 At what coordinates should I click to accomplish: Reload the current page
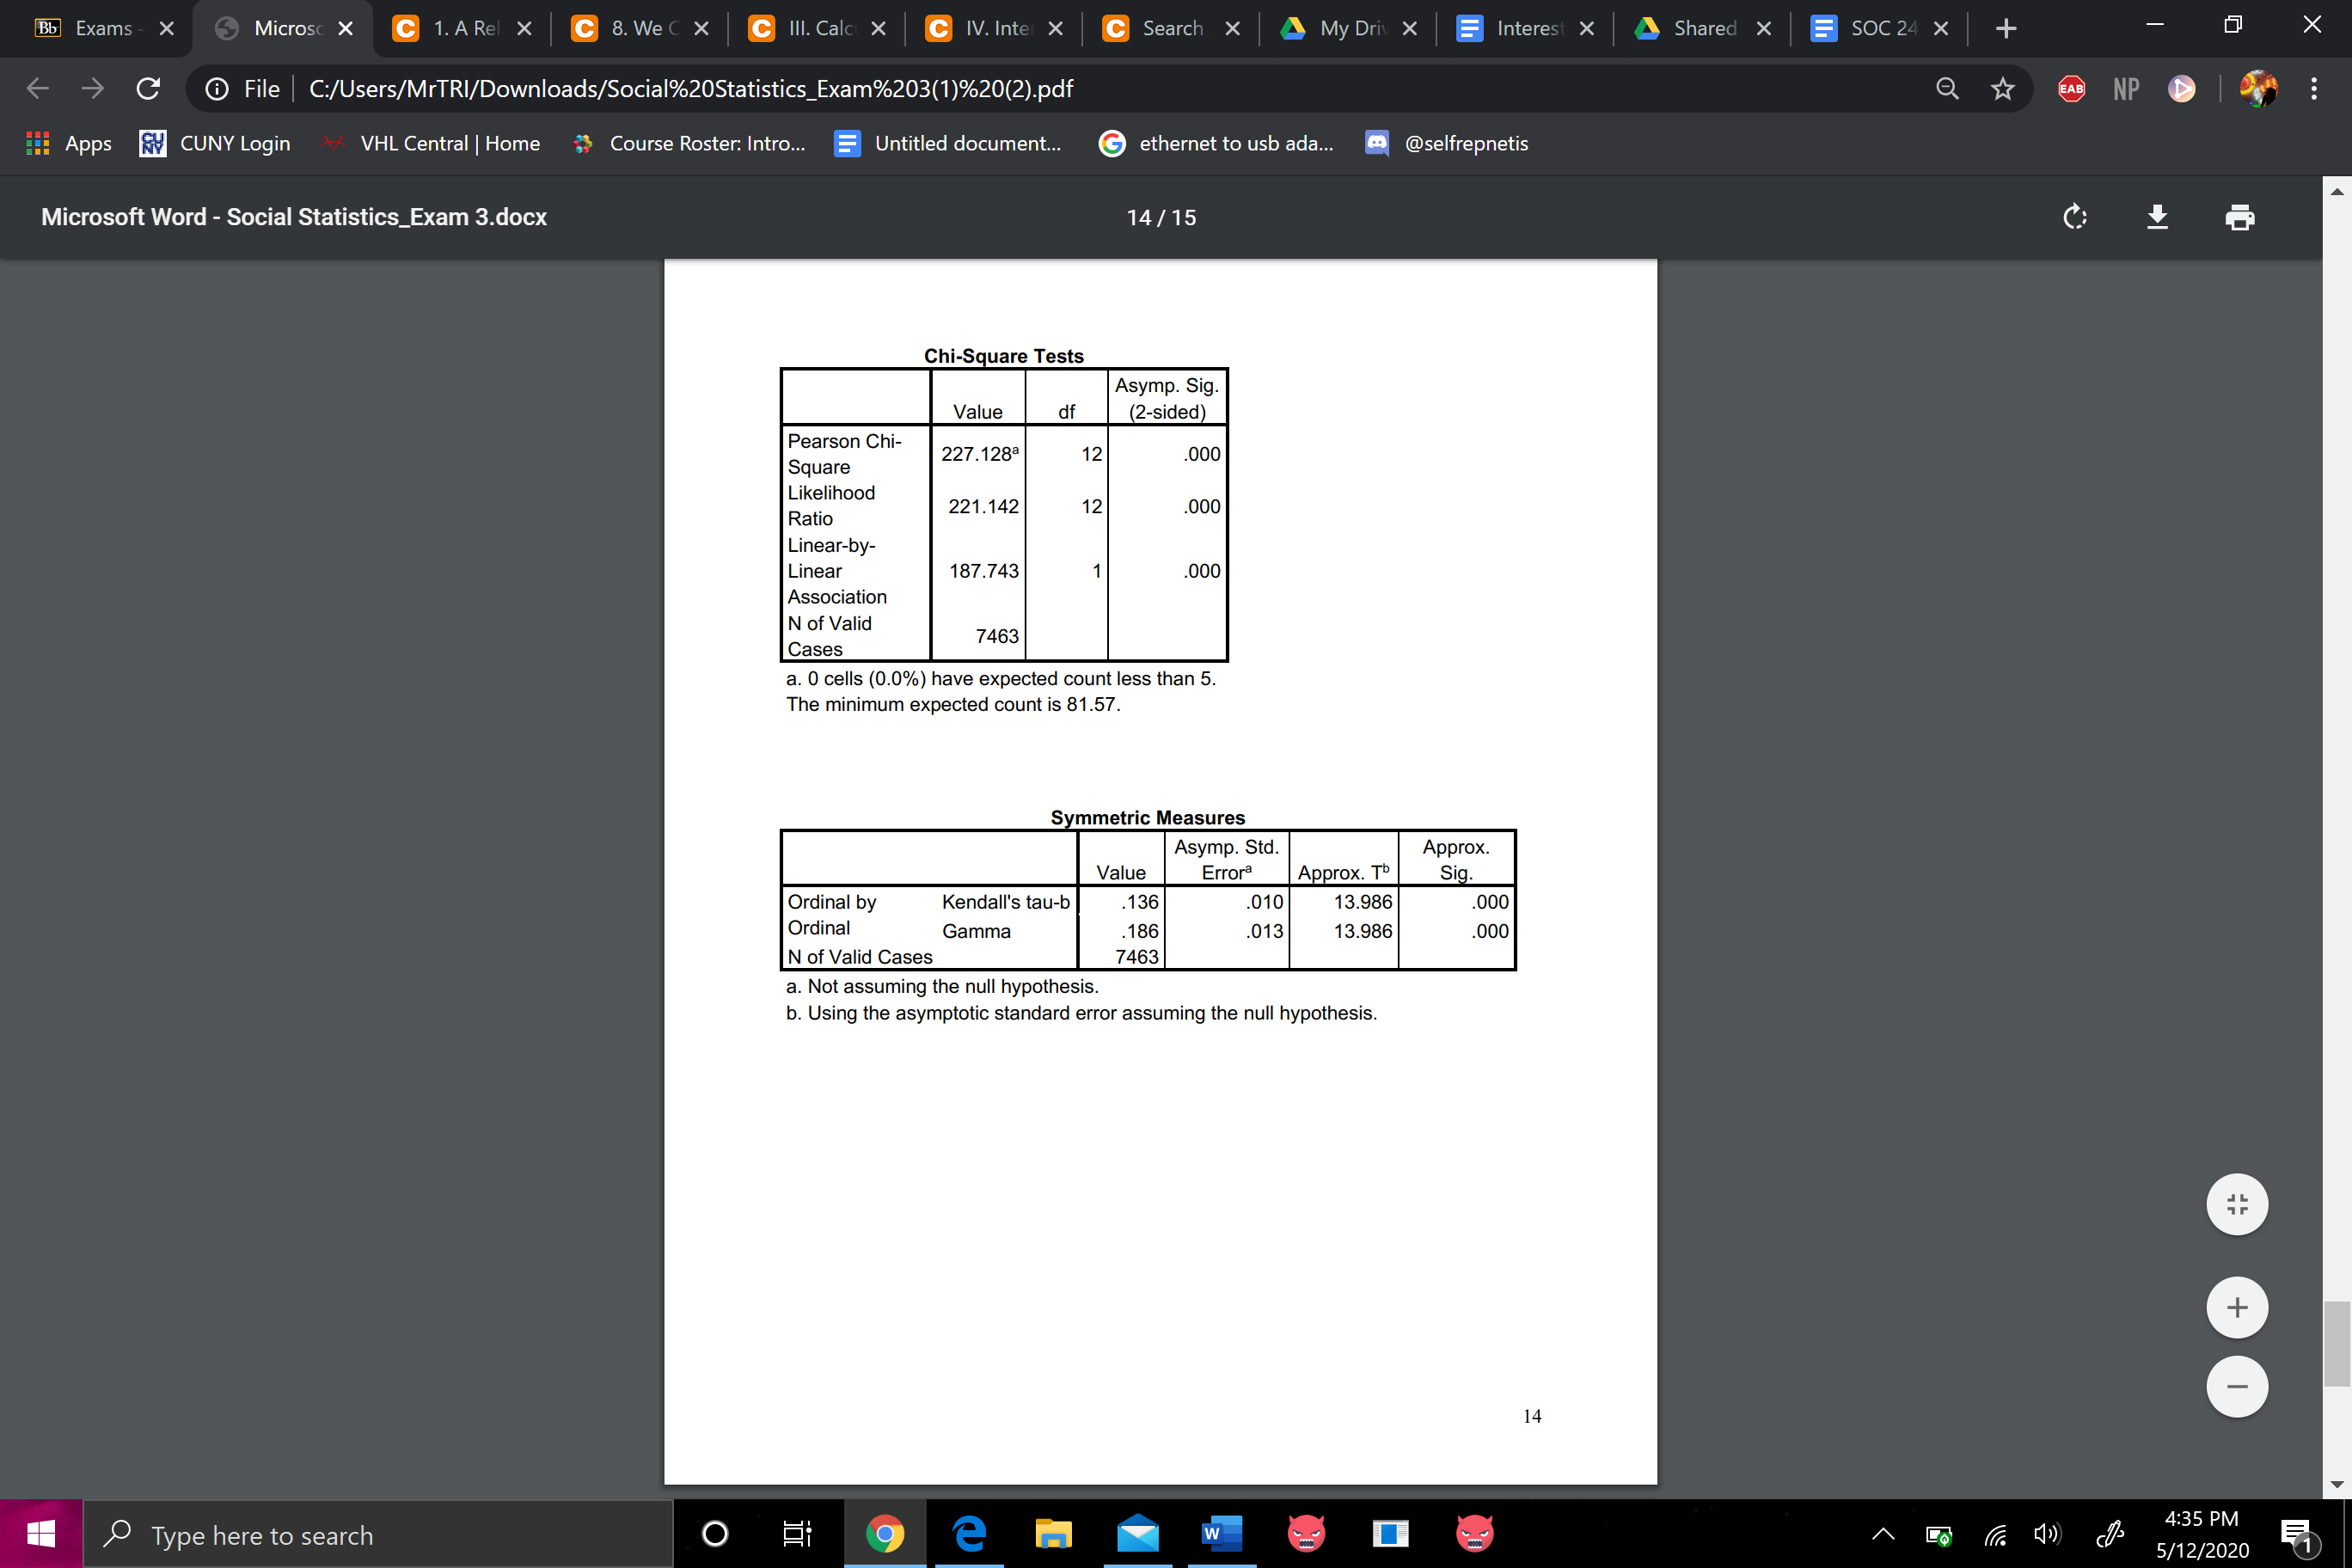pyautogui.click(x=148, y=89)
